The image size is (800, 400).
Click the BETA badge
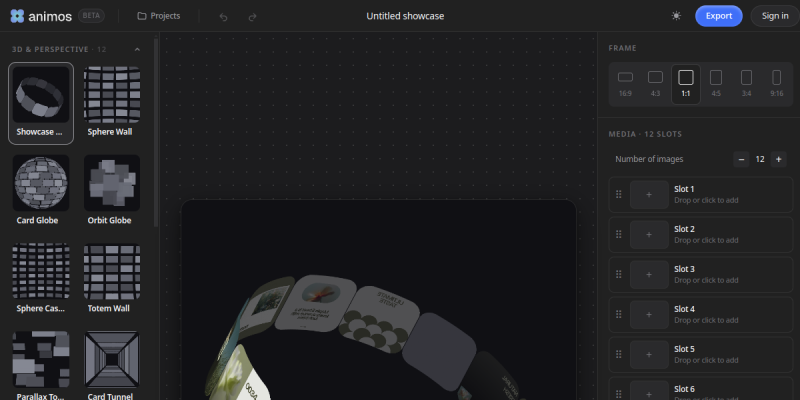click(91, 16)
